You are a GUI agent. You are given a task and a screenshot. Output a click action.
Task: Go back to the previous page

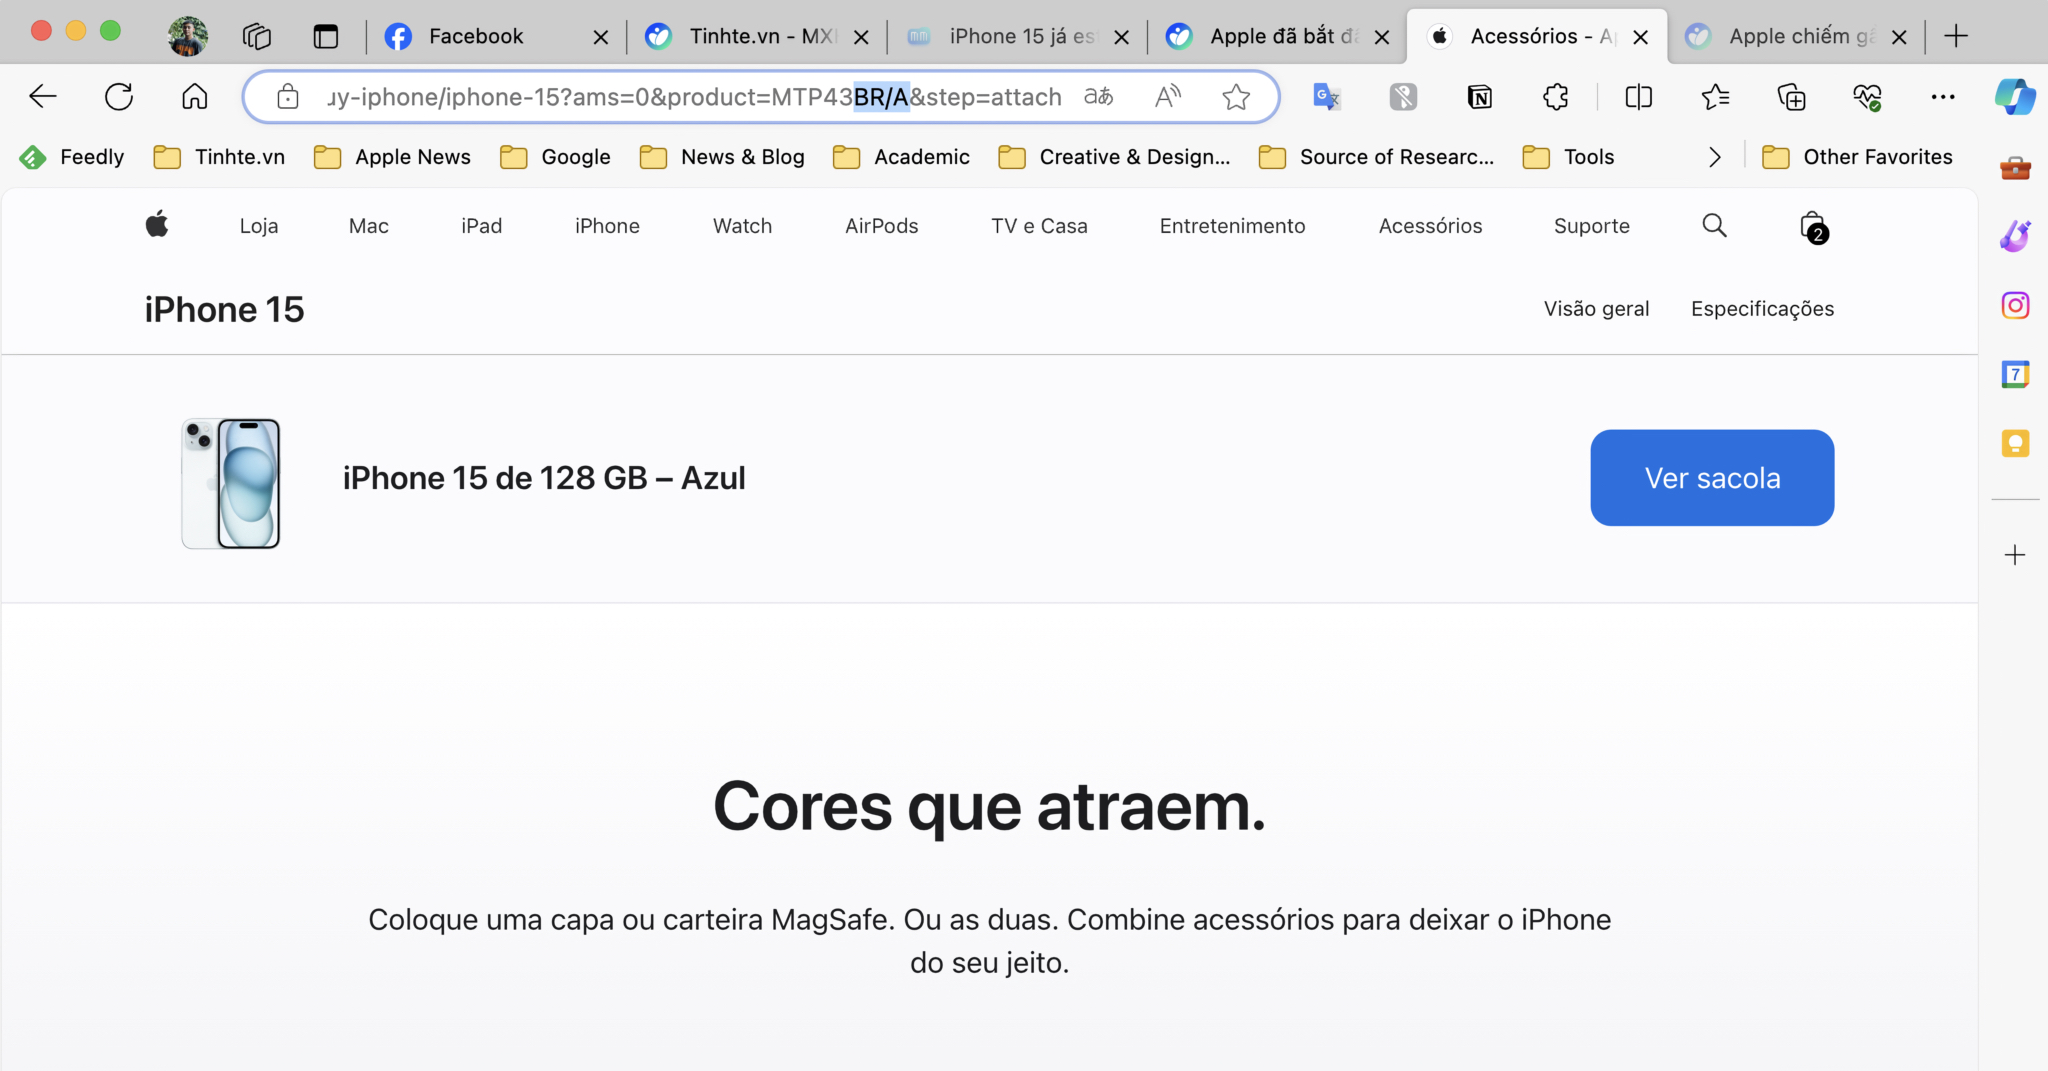43,97
